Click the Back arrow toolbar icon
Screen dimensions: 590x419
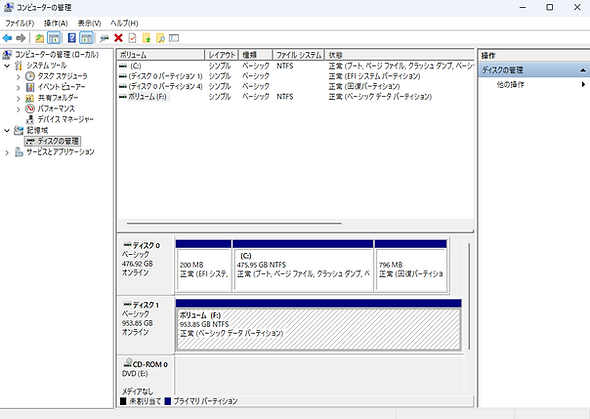(x=7, y=38)
